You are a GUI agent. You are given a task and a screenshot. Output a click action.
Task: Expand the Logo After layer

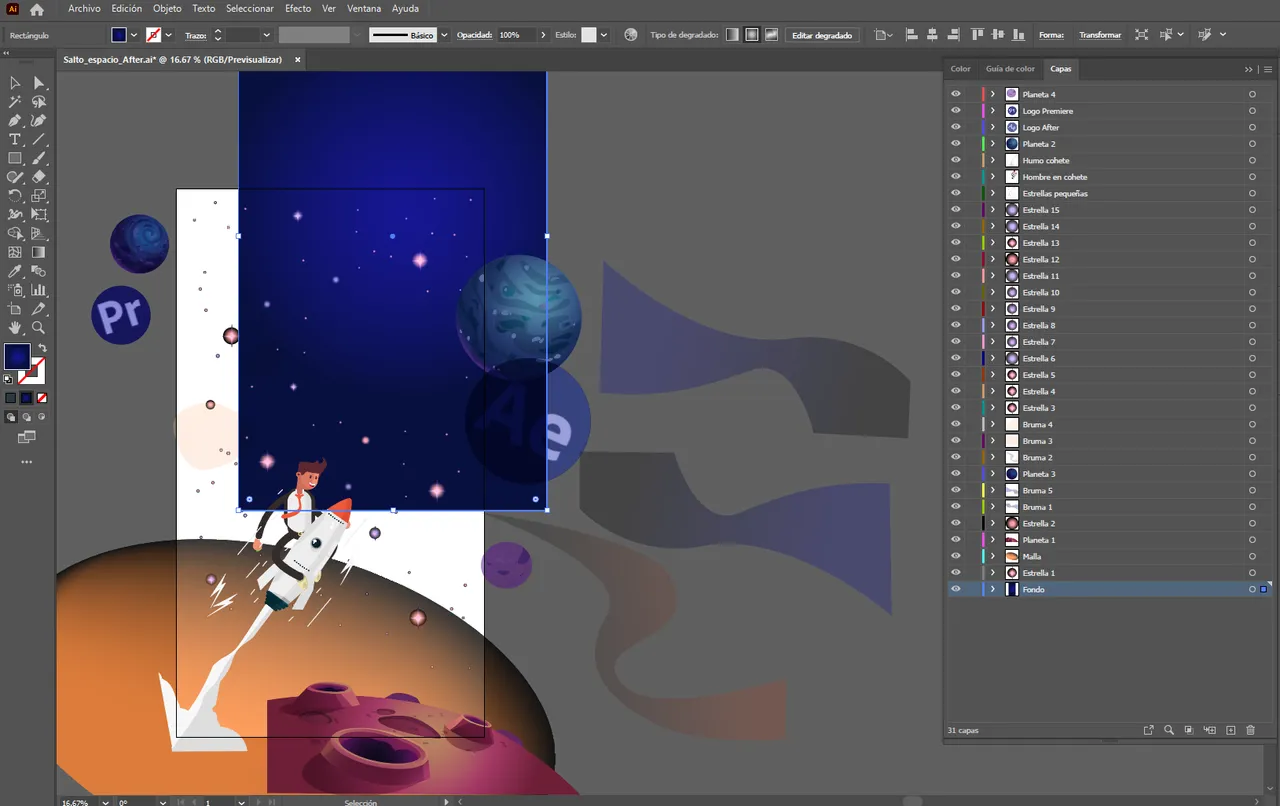pyautogui.click(x=993, y=127)
